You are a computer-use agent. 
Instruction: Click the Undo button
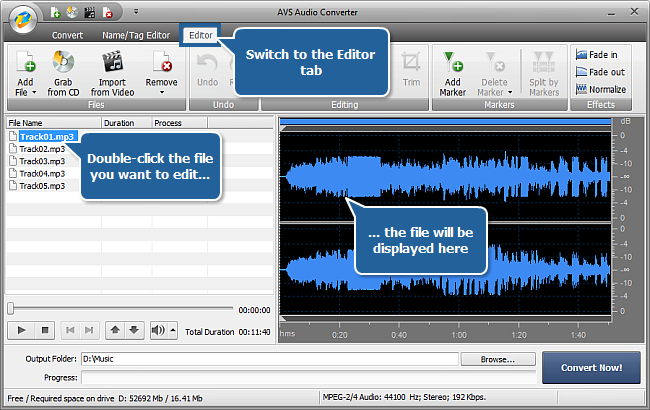coord(207,69)
